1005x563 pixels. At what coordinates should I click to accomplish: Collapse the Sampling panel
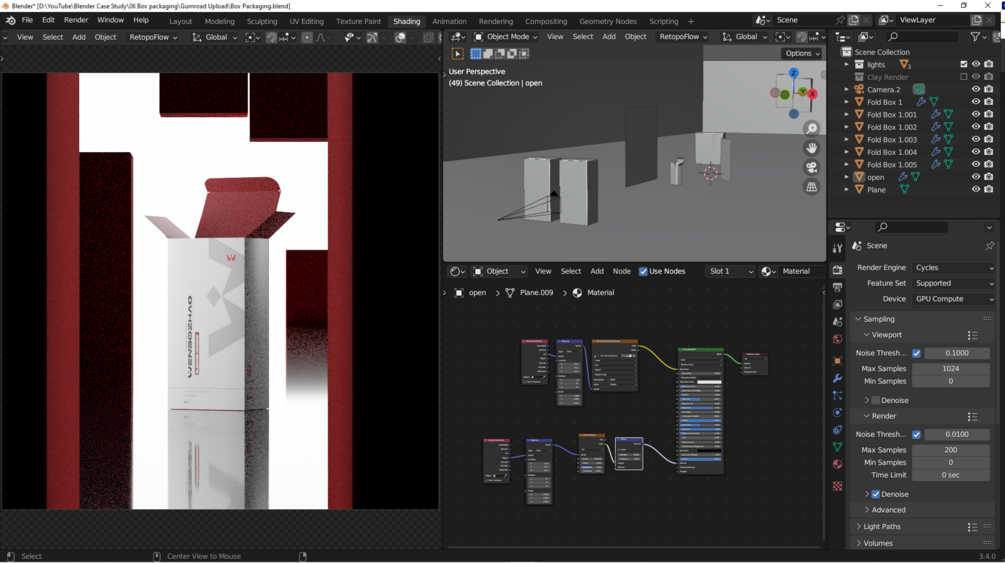click(878, 319)
